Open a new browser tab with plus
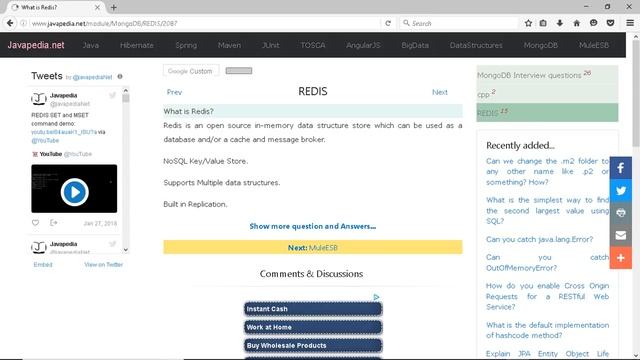 pyautogui.click(x=113, y=7)
